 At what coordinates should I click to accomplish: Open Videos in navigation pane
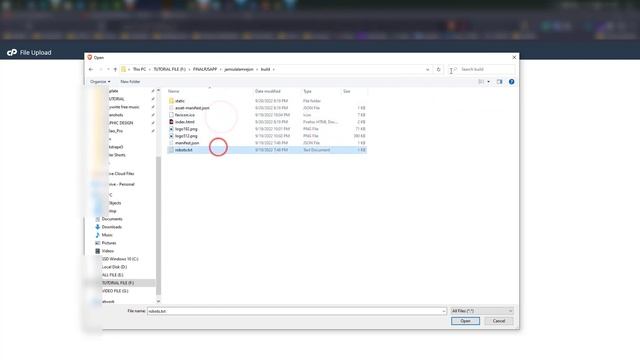(x=107, y=251)
